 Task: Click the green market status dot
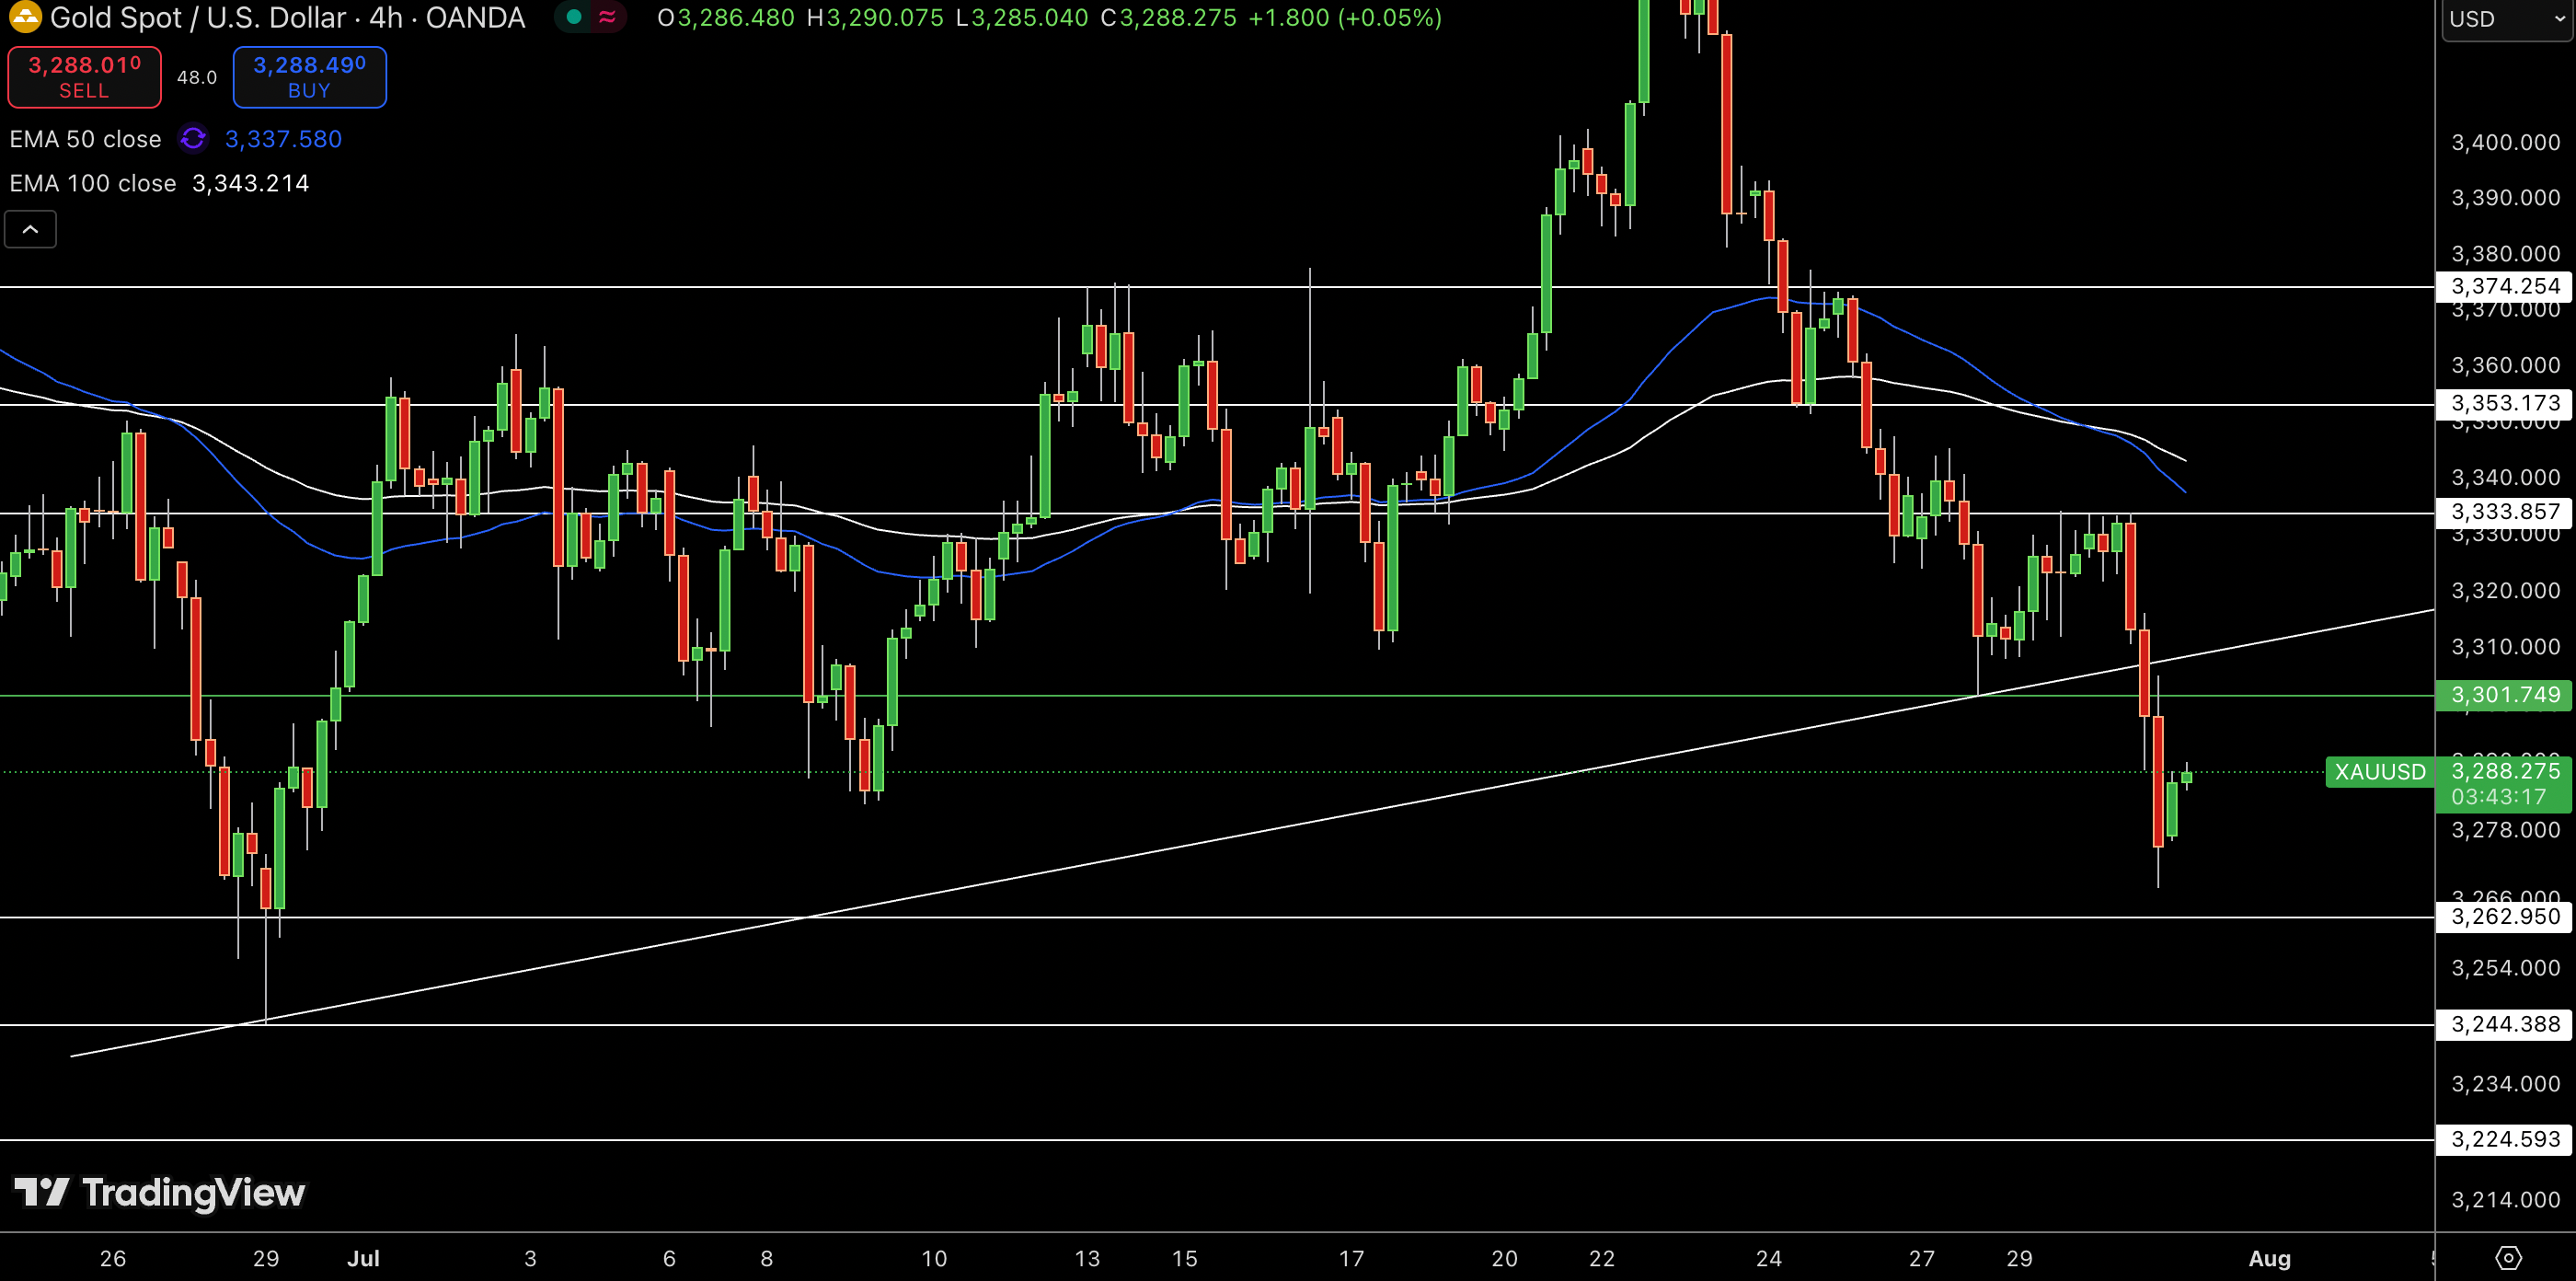coord(574,17)
